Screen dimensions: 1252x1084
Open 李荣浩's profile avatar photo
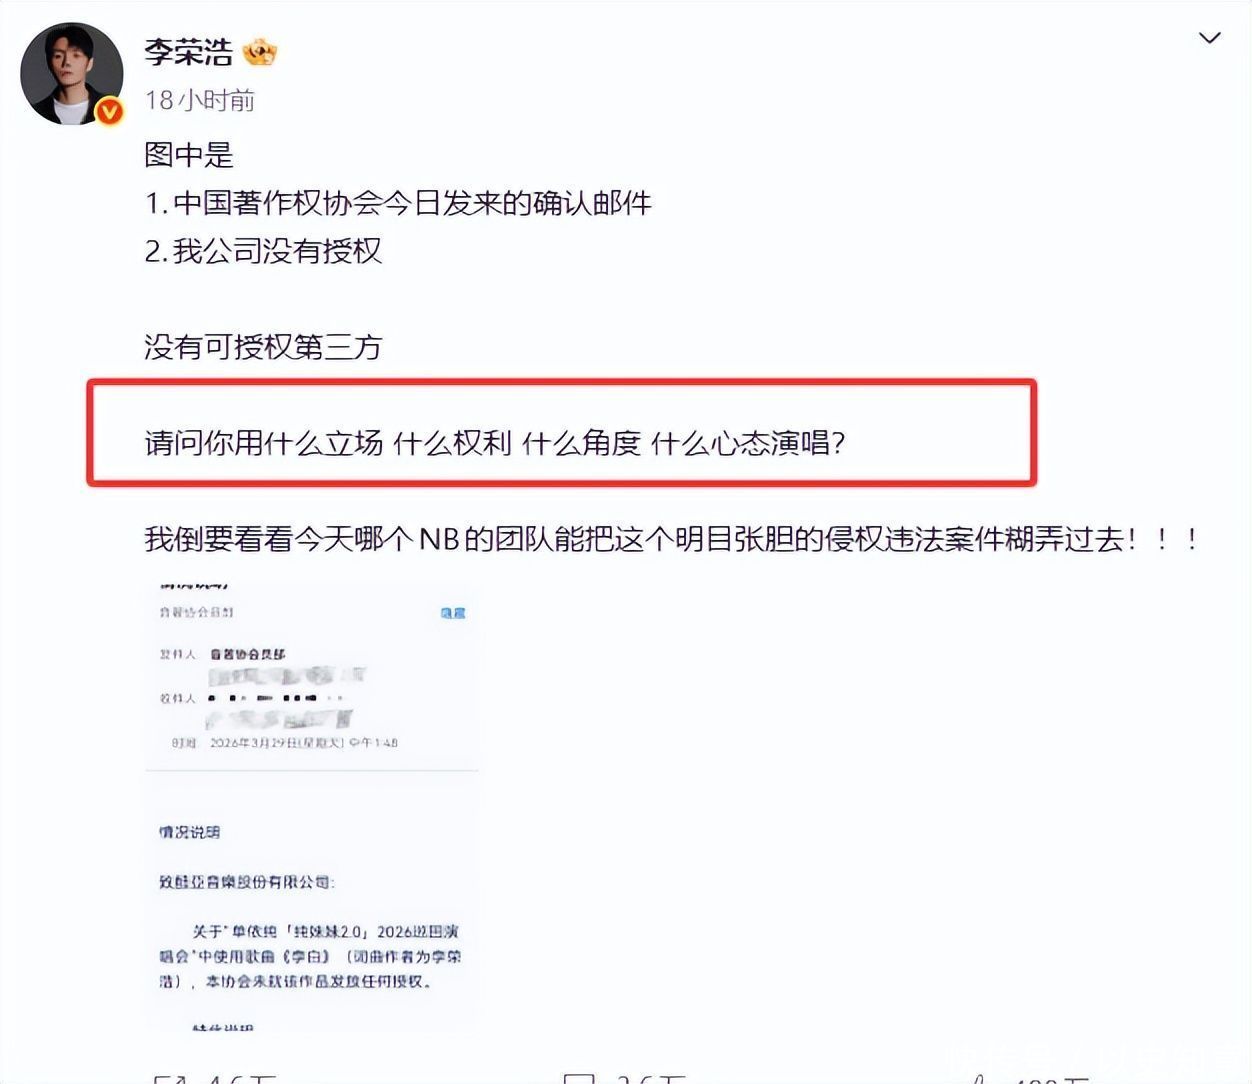(71, 73)
